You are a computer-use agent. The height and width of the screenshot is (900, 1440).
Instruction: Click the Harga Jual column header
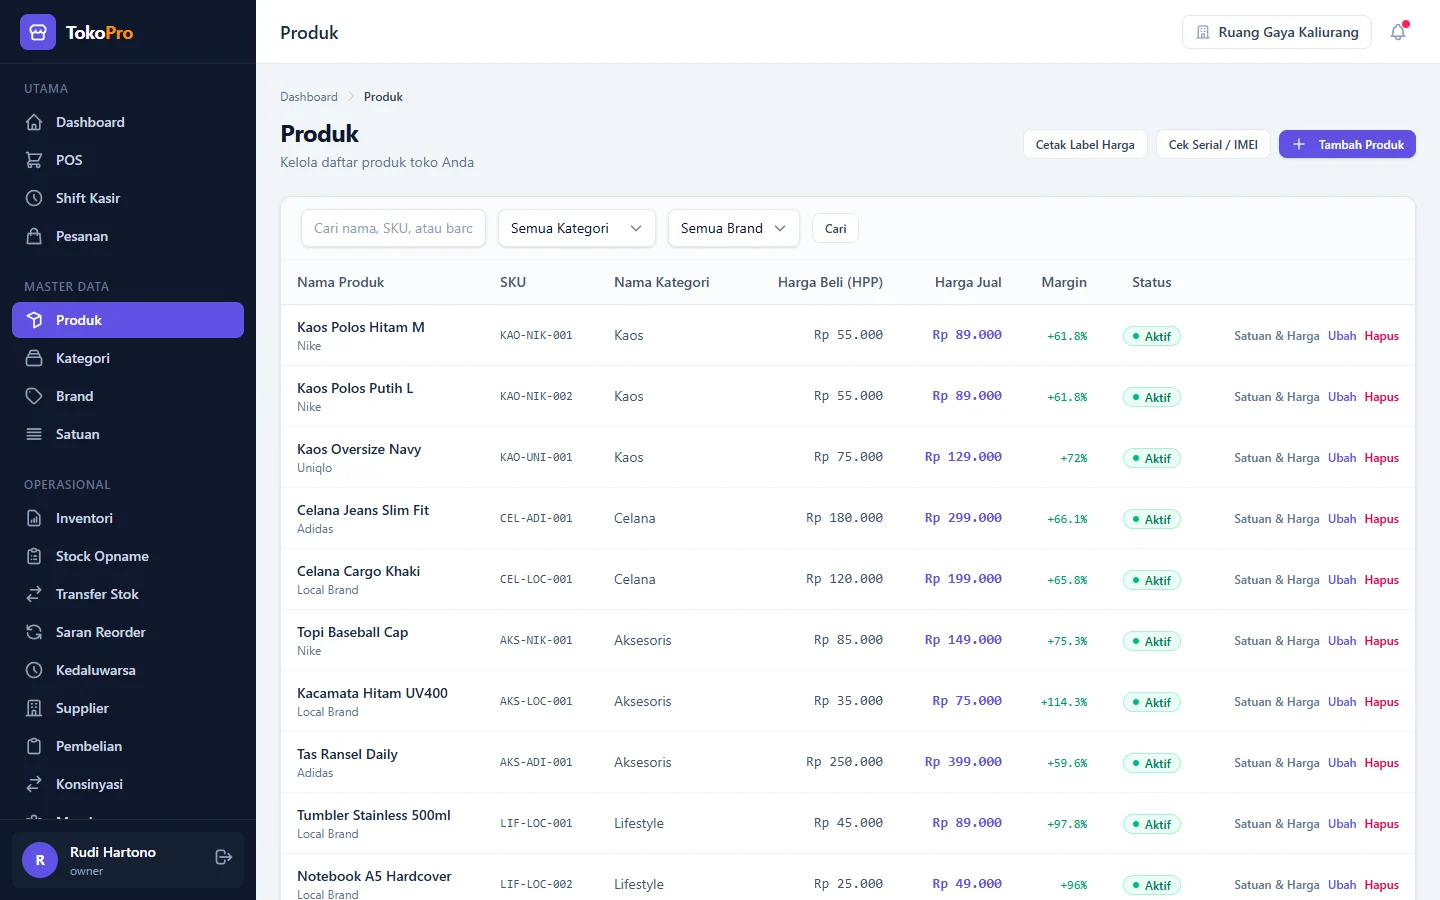point(968,282)
